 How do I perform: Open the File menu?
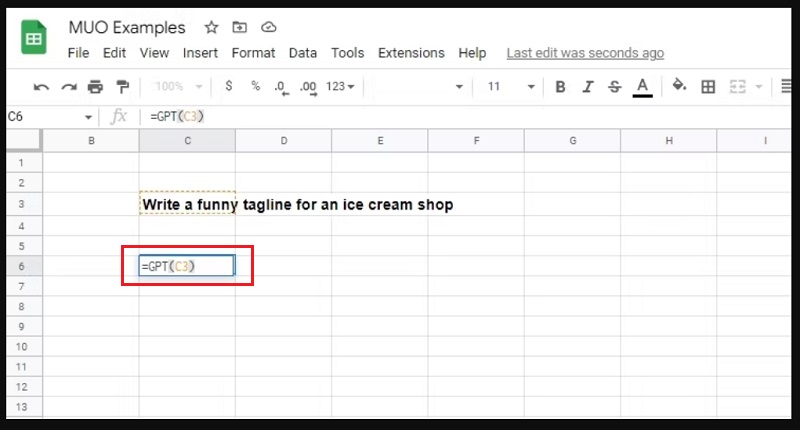coord(79,53)
